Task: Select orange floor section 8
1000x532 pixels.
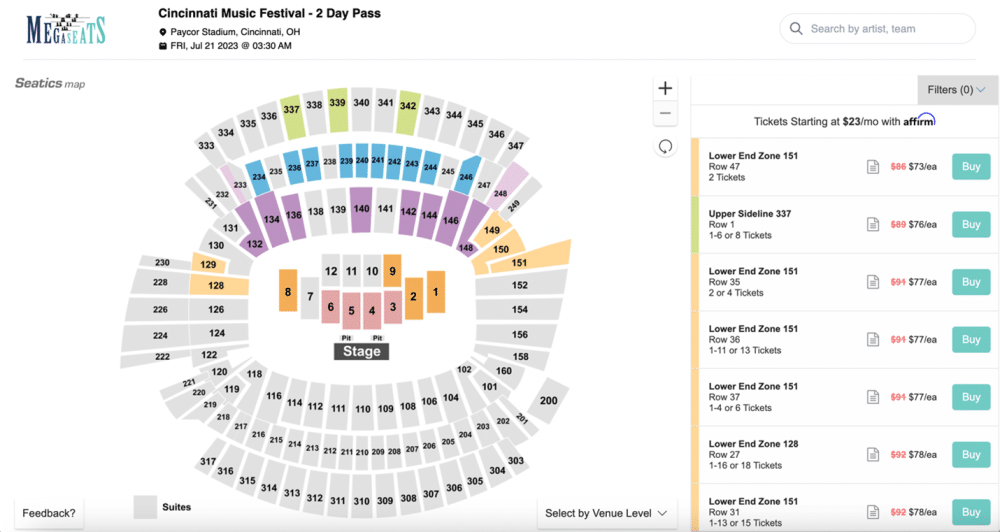Action: coord(288,291)
